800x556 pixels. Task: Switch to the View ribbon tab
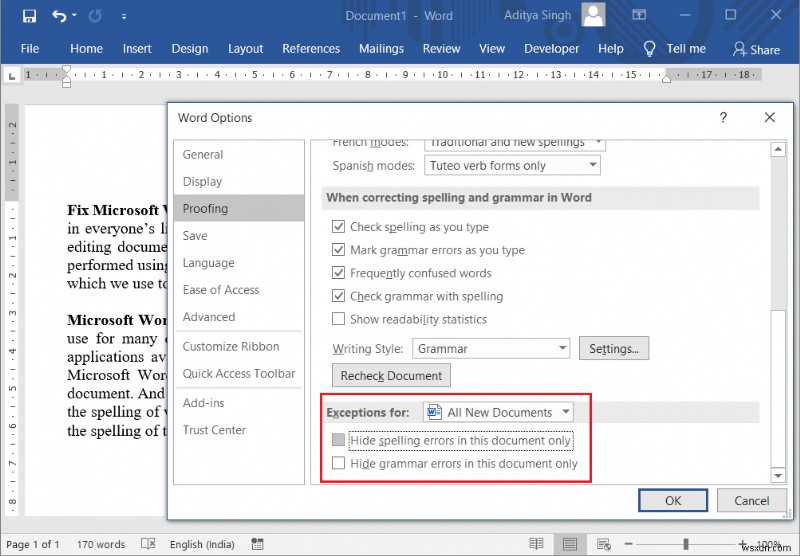pyautogui.click(x=492, y=49)
